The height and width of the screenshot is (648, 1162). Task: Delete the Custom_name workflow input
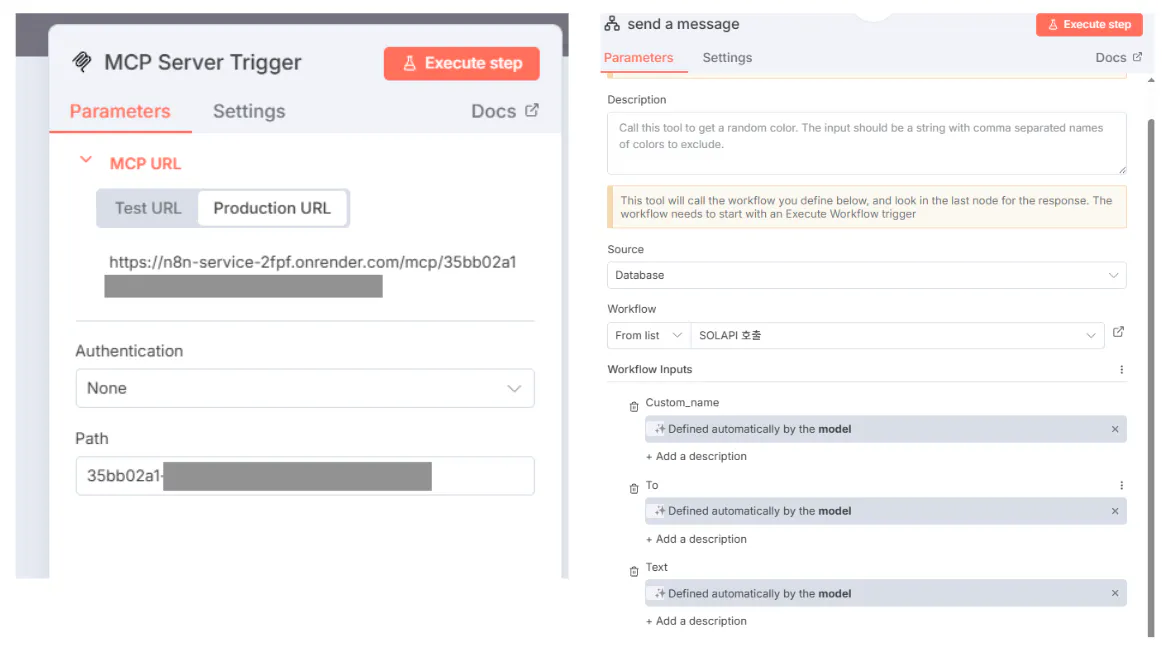[634, 407]
